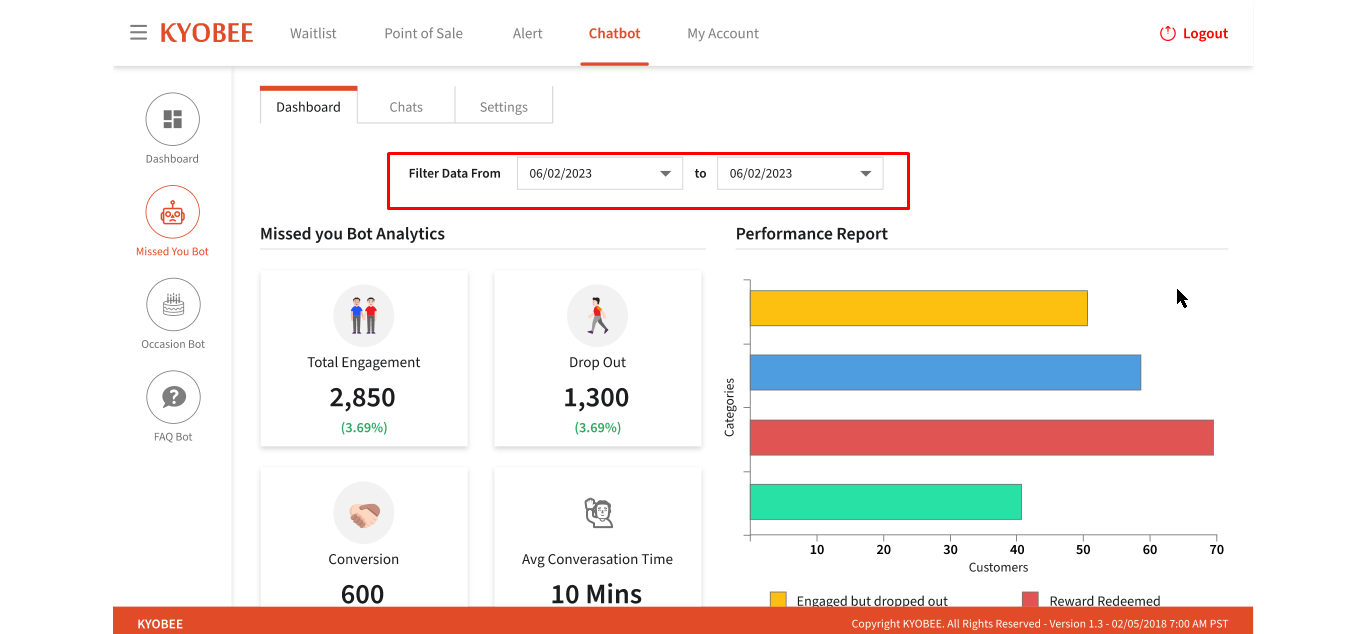Switch to the Settings tab
This screenshot has width=1365, height=634.
(504, 106)
